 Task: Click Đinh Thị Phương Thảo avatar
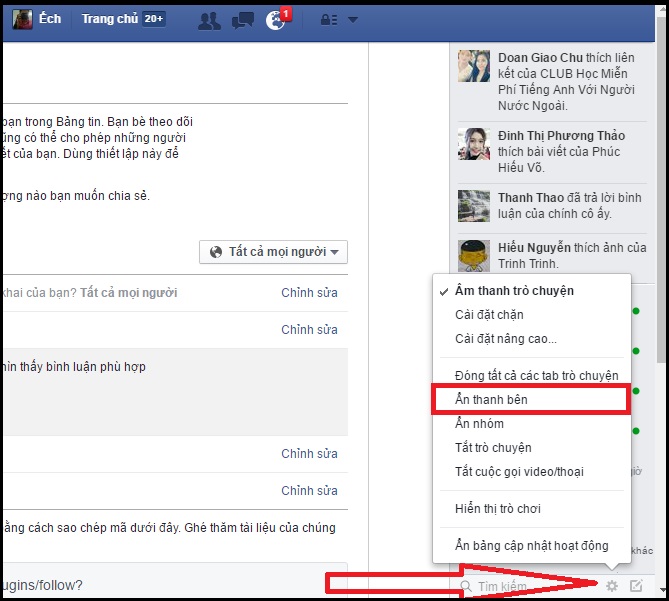(474, 144)
